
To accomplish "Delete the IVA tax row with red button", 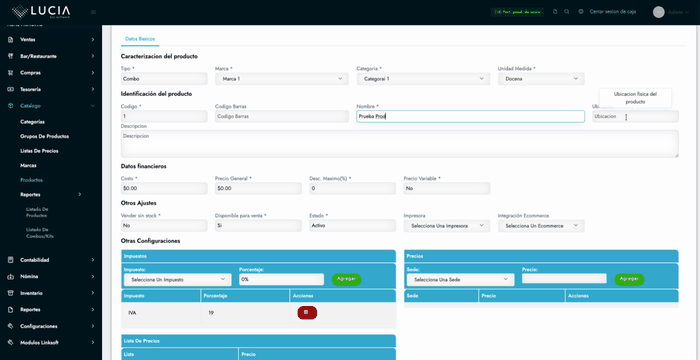I will (x=307, y=313).
